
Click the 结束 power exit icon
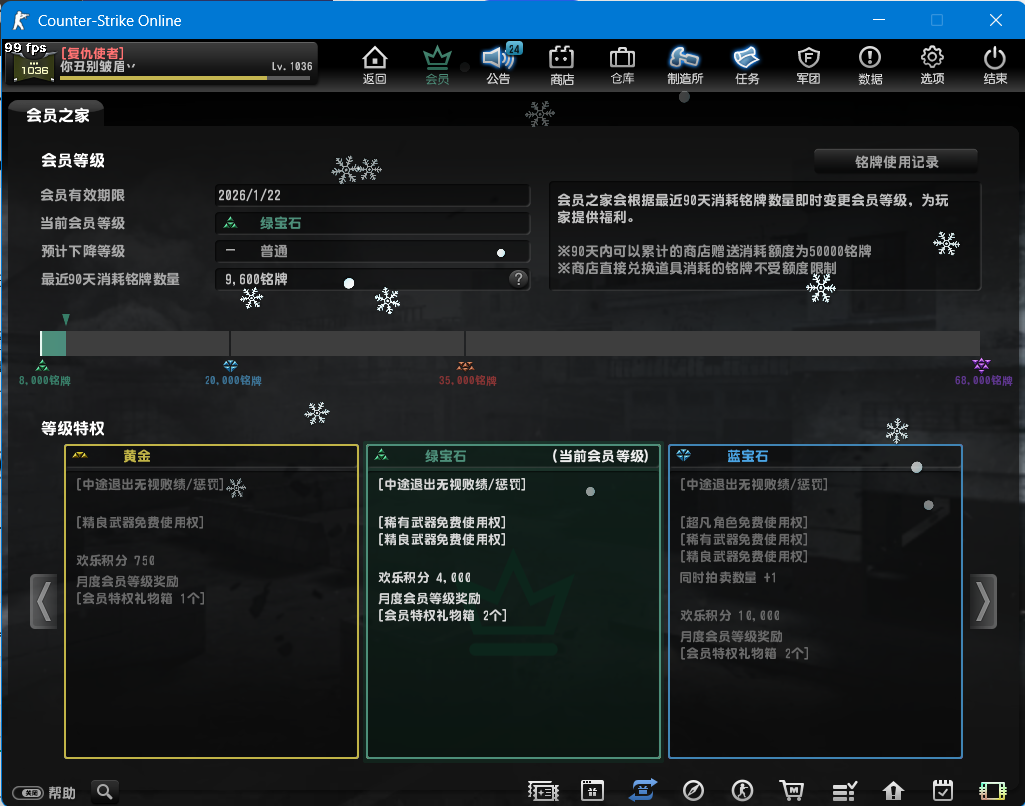[994, 65]
